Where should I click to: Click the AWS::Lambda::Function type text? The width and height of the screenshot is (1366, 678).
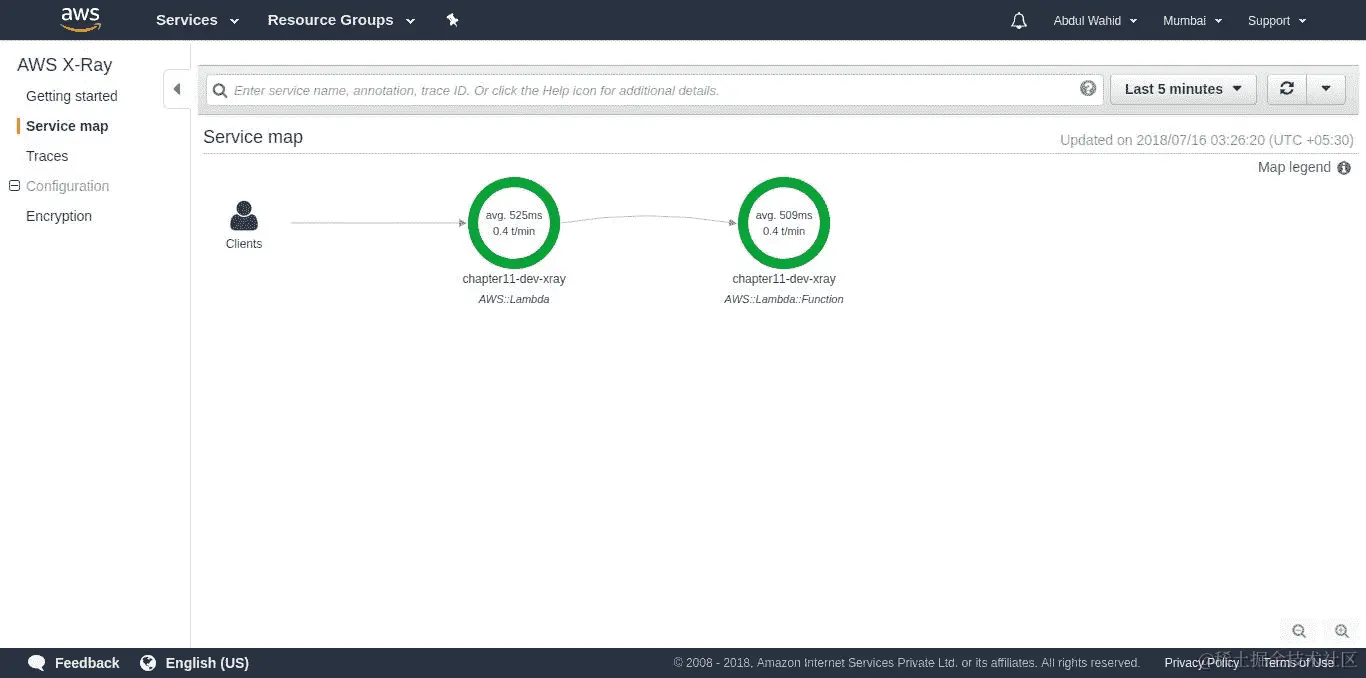point(784,299)
